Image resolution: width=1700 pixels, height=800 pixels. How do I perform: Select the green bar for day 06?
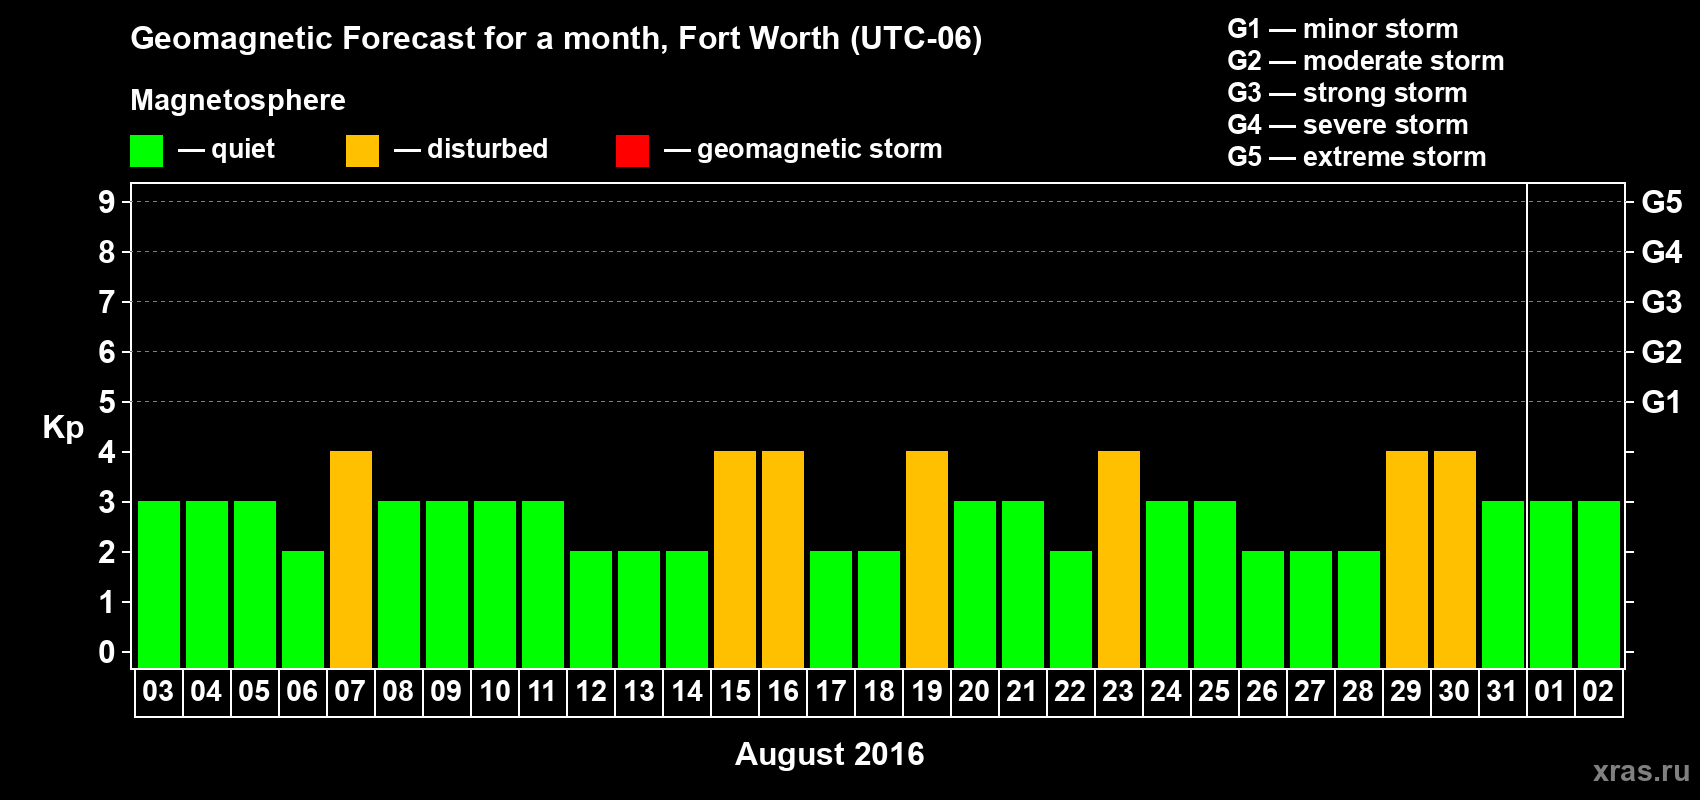pos(303,609)
